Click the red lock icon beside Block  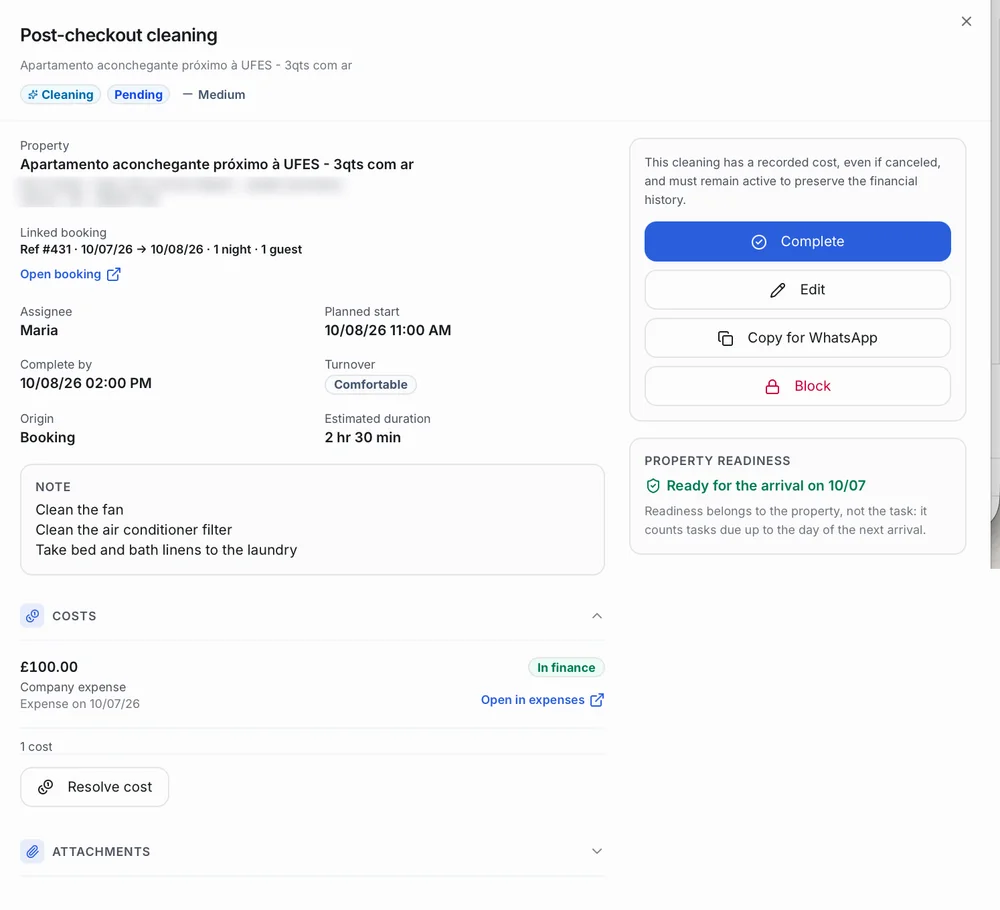click(772, 386)
